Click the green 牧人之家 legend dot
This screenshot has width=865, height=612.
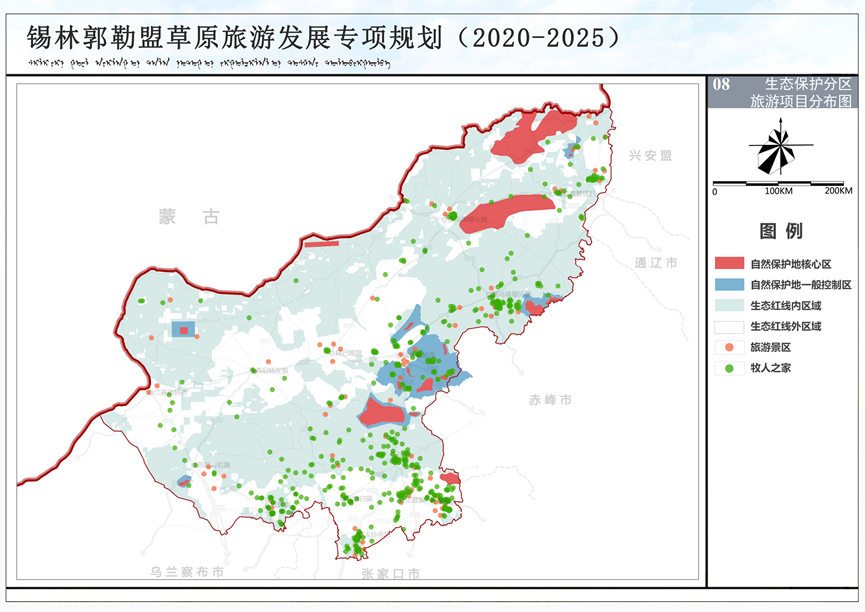point(729,367)
